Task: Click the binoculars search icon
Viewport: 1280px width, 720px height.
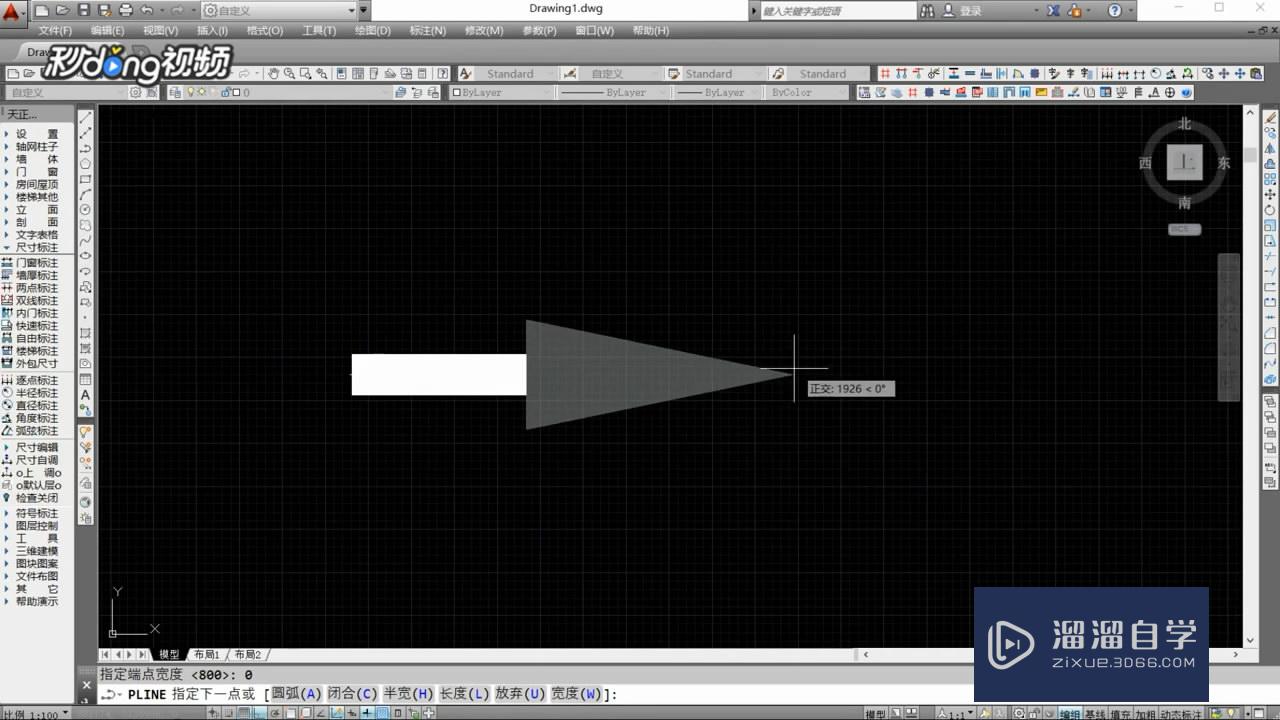Action: click(x=928, y=10)
